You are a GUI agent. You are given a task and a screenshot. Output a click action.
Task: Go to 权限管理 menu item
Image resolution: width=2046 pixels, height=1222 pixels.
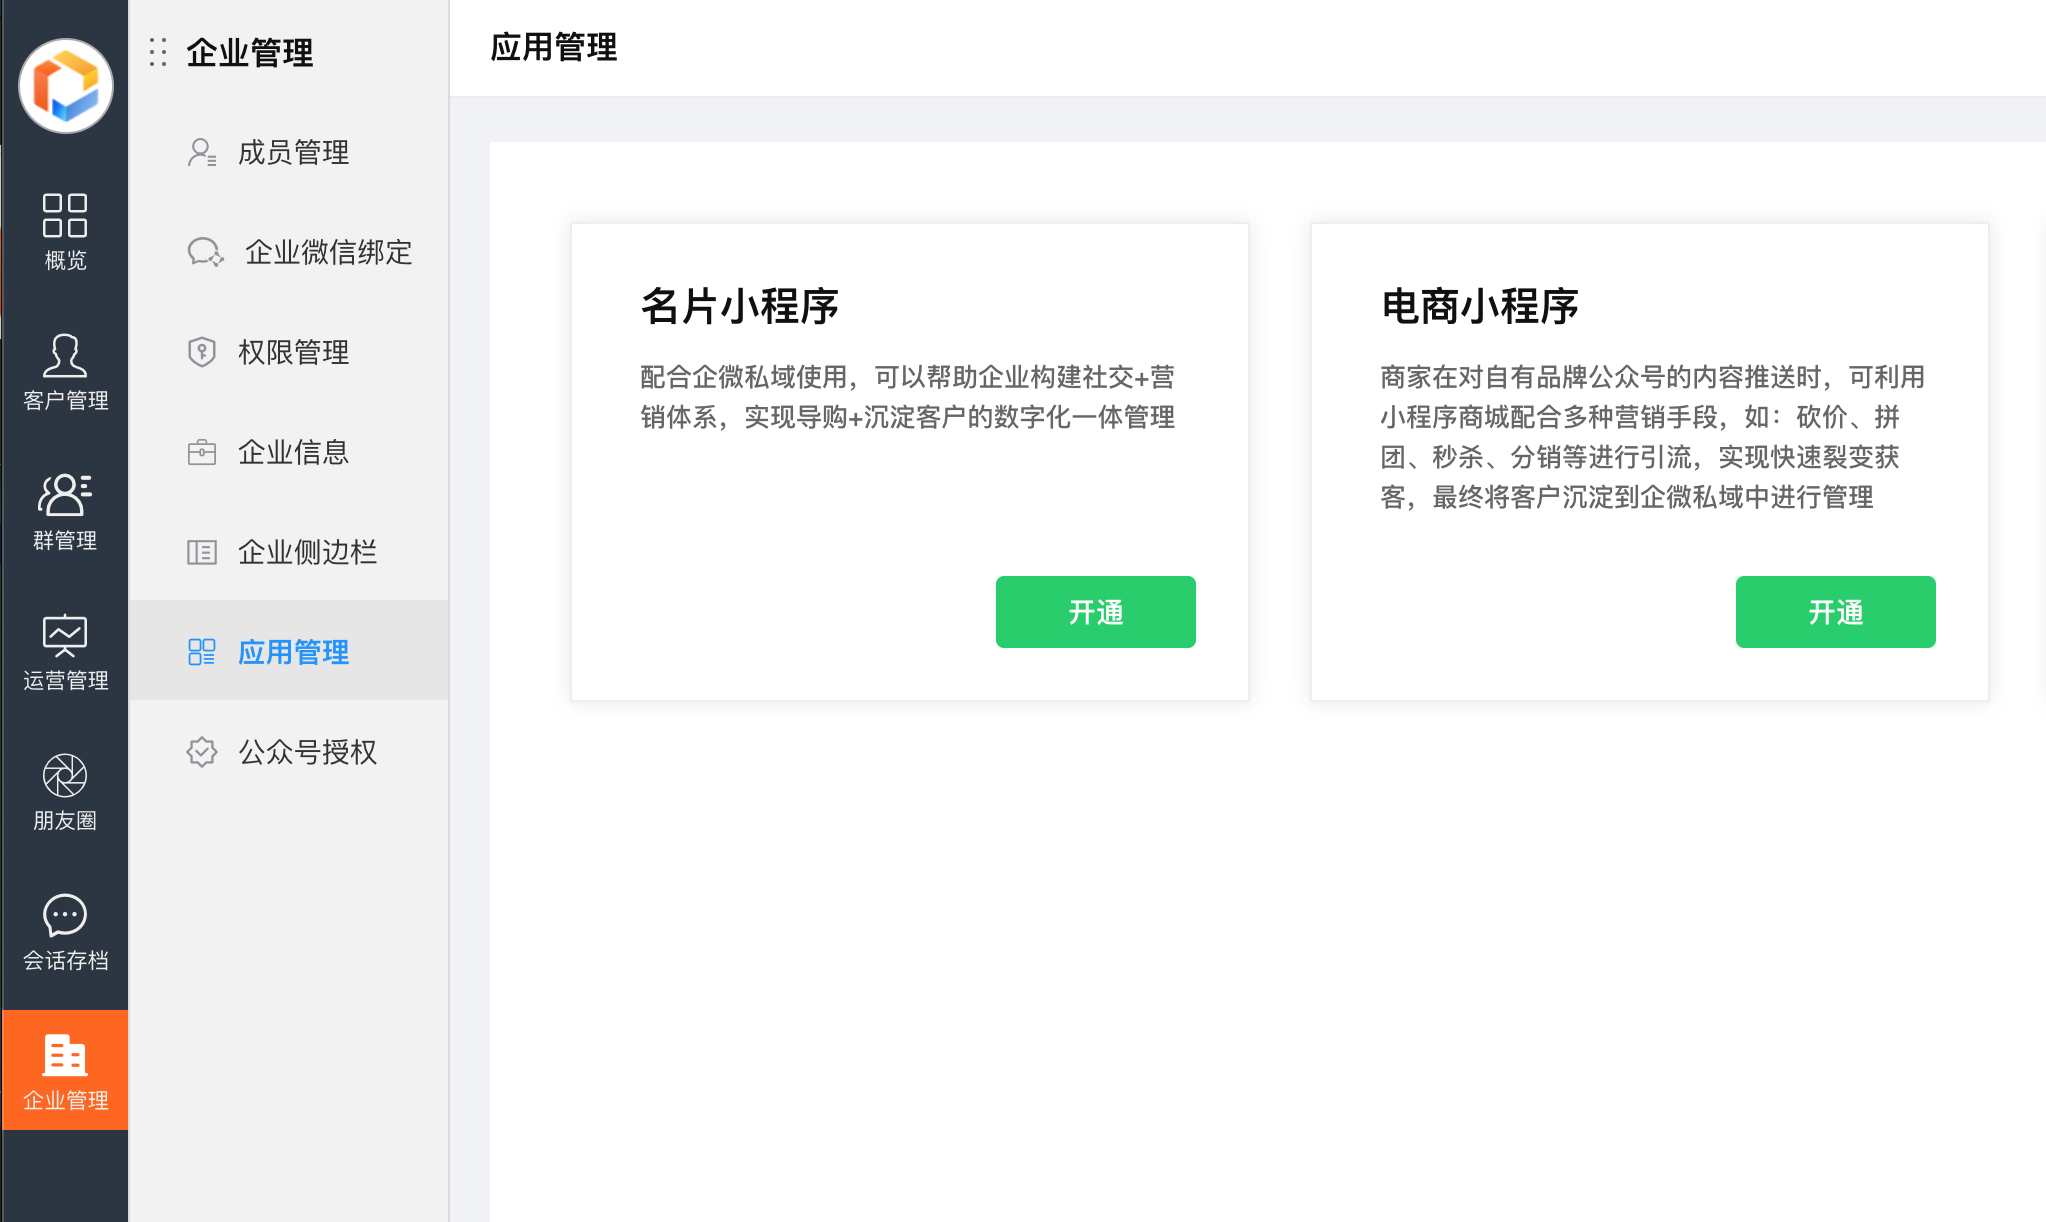pos(293,352)
